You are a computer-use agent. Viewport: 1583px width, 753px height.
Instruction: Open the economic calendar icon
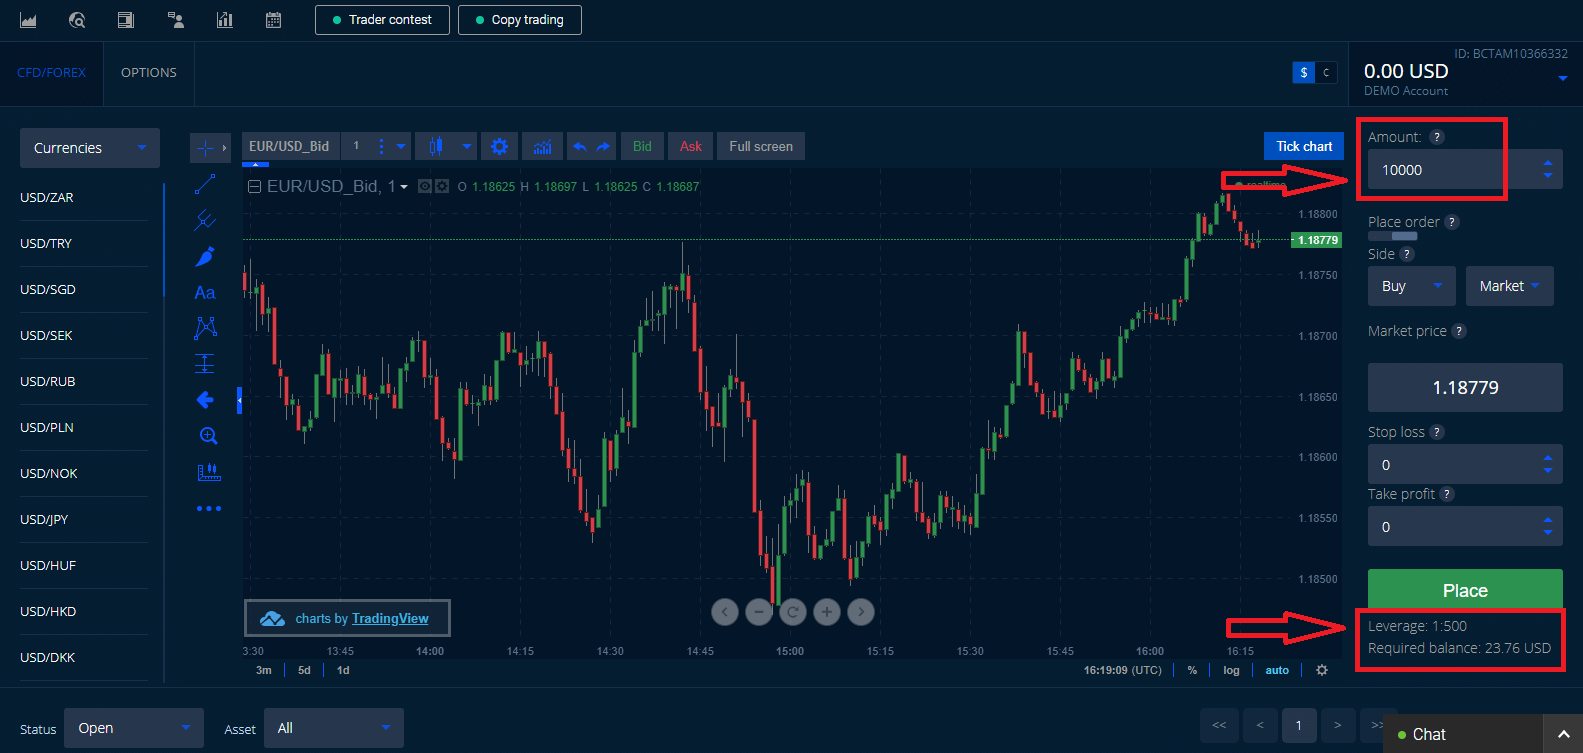click(274, 20)
